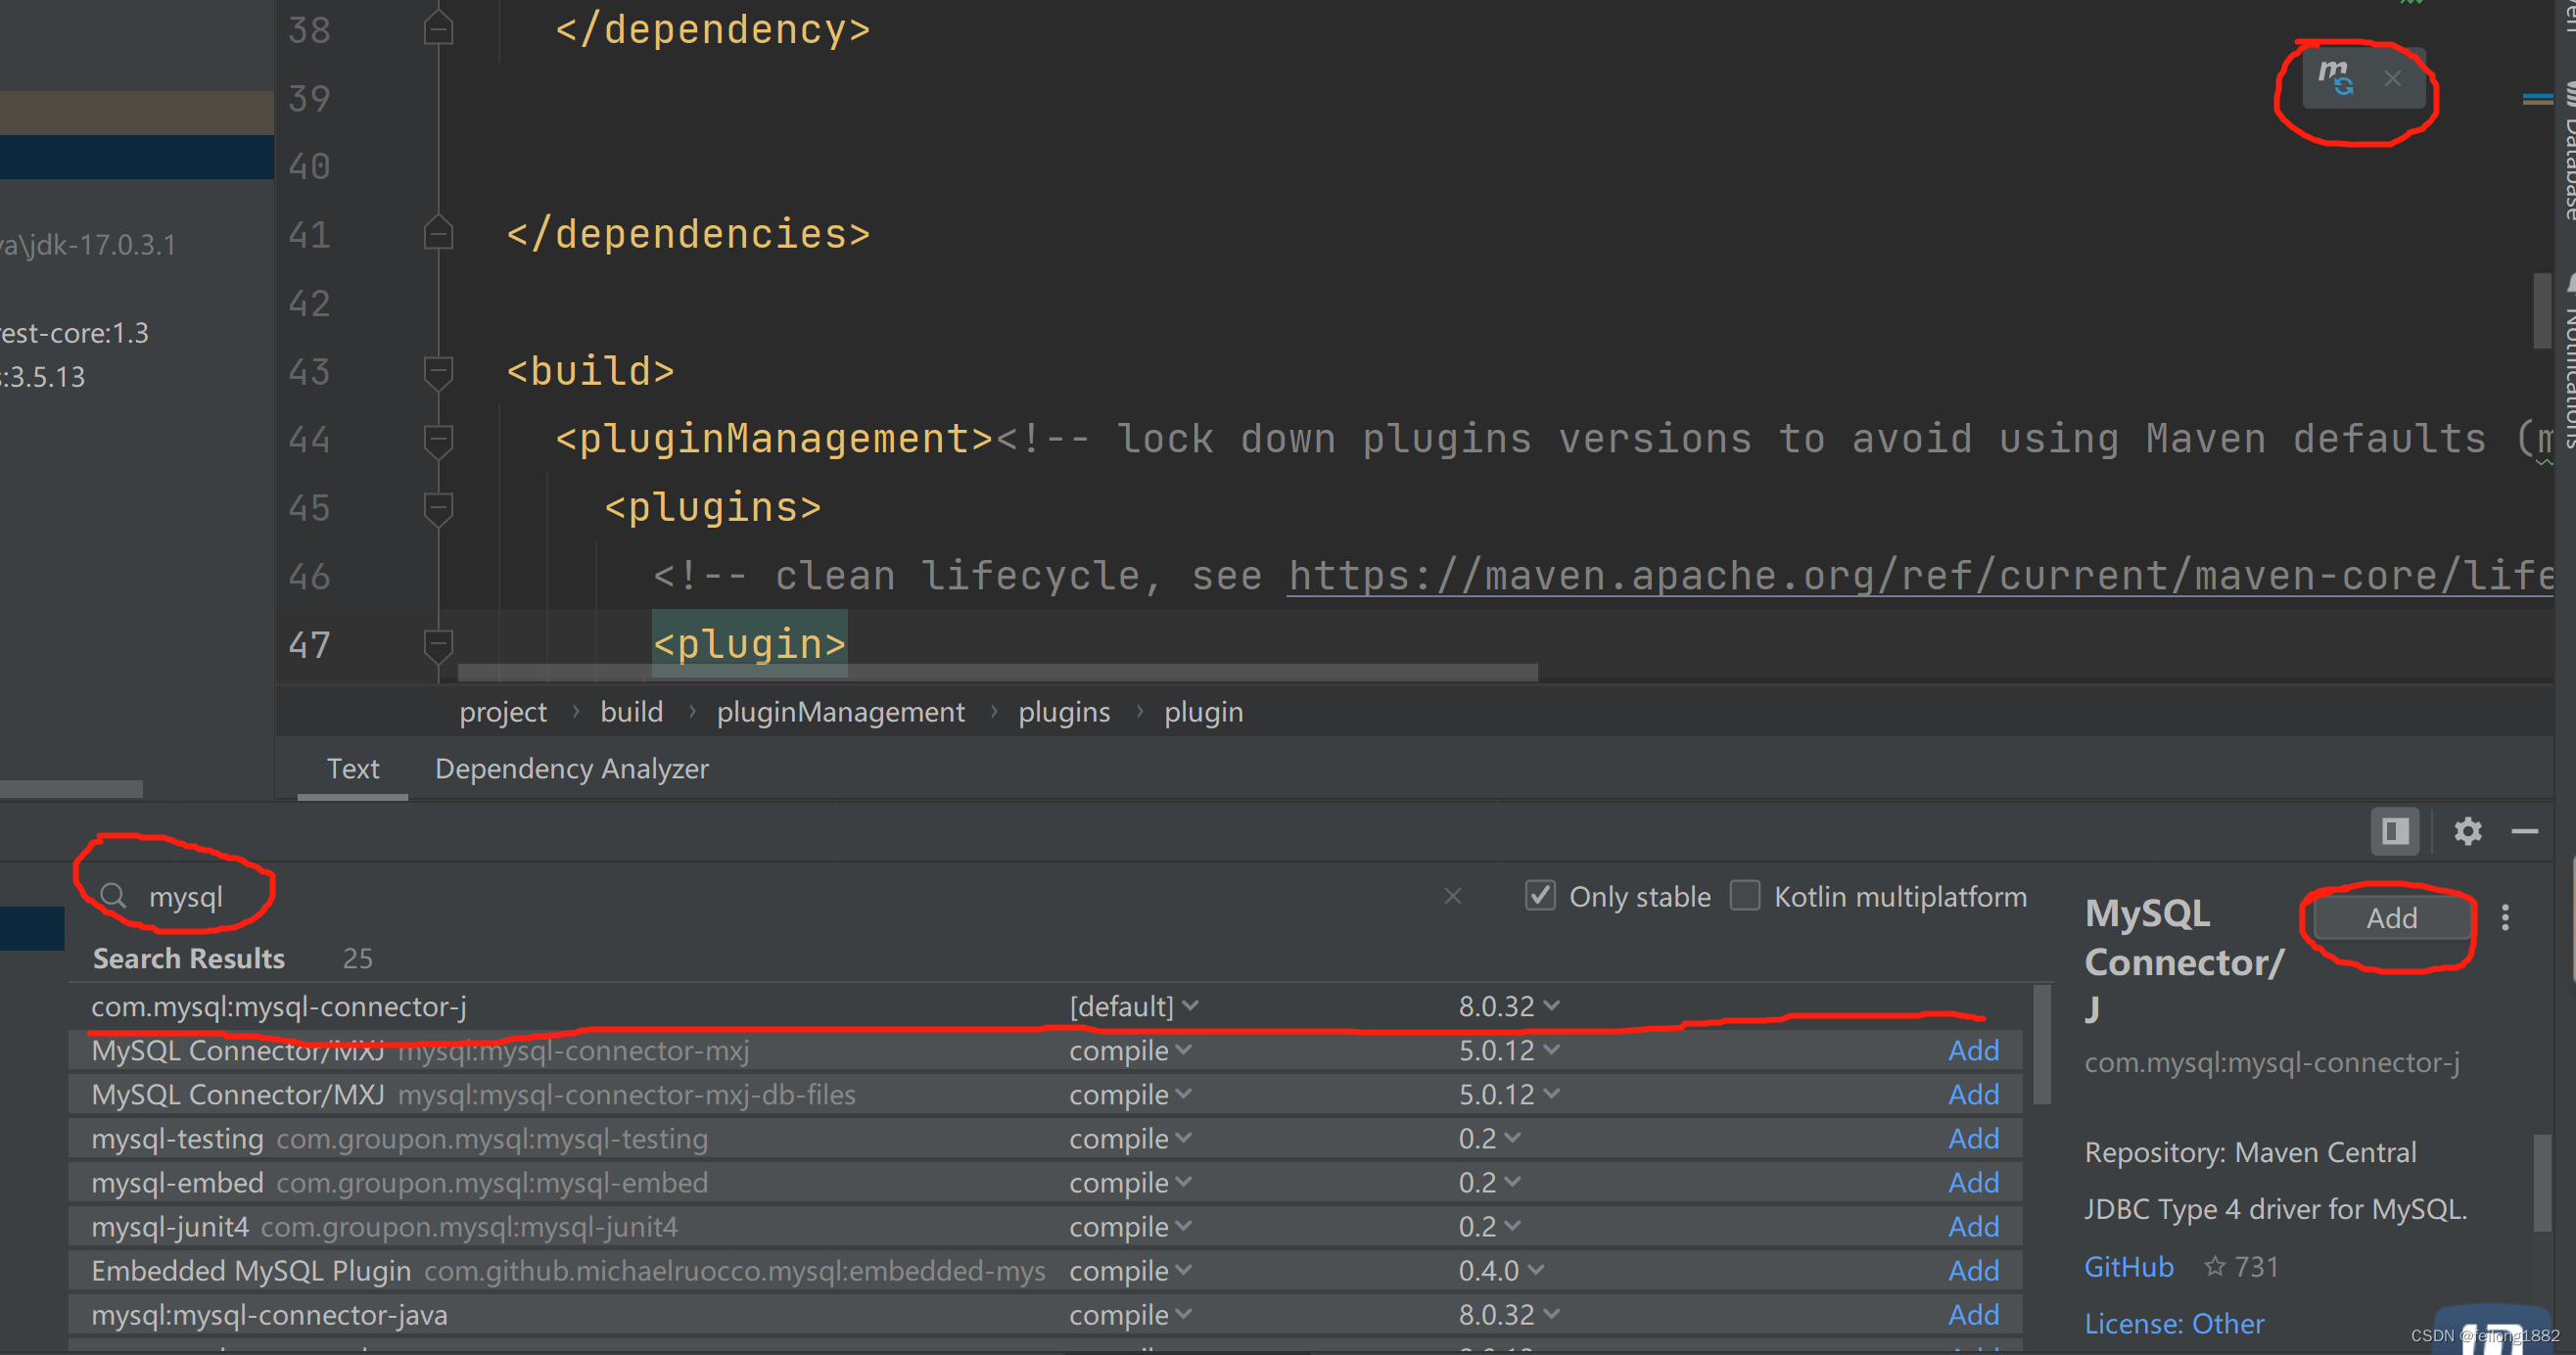Select the Embedded MySQL Plugin row

tap(1045, 1270)
